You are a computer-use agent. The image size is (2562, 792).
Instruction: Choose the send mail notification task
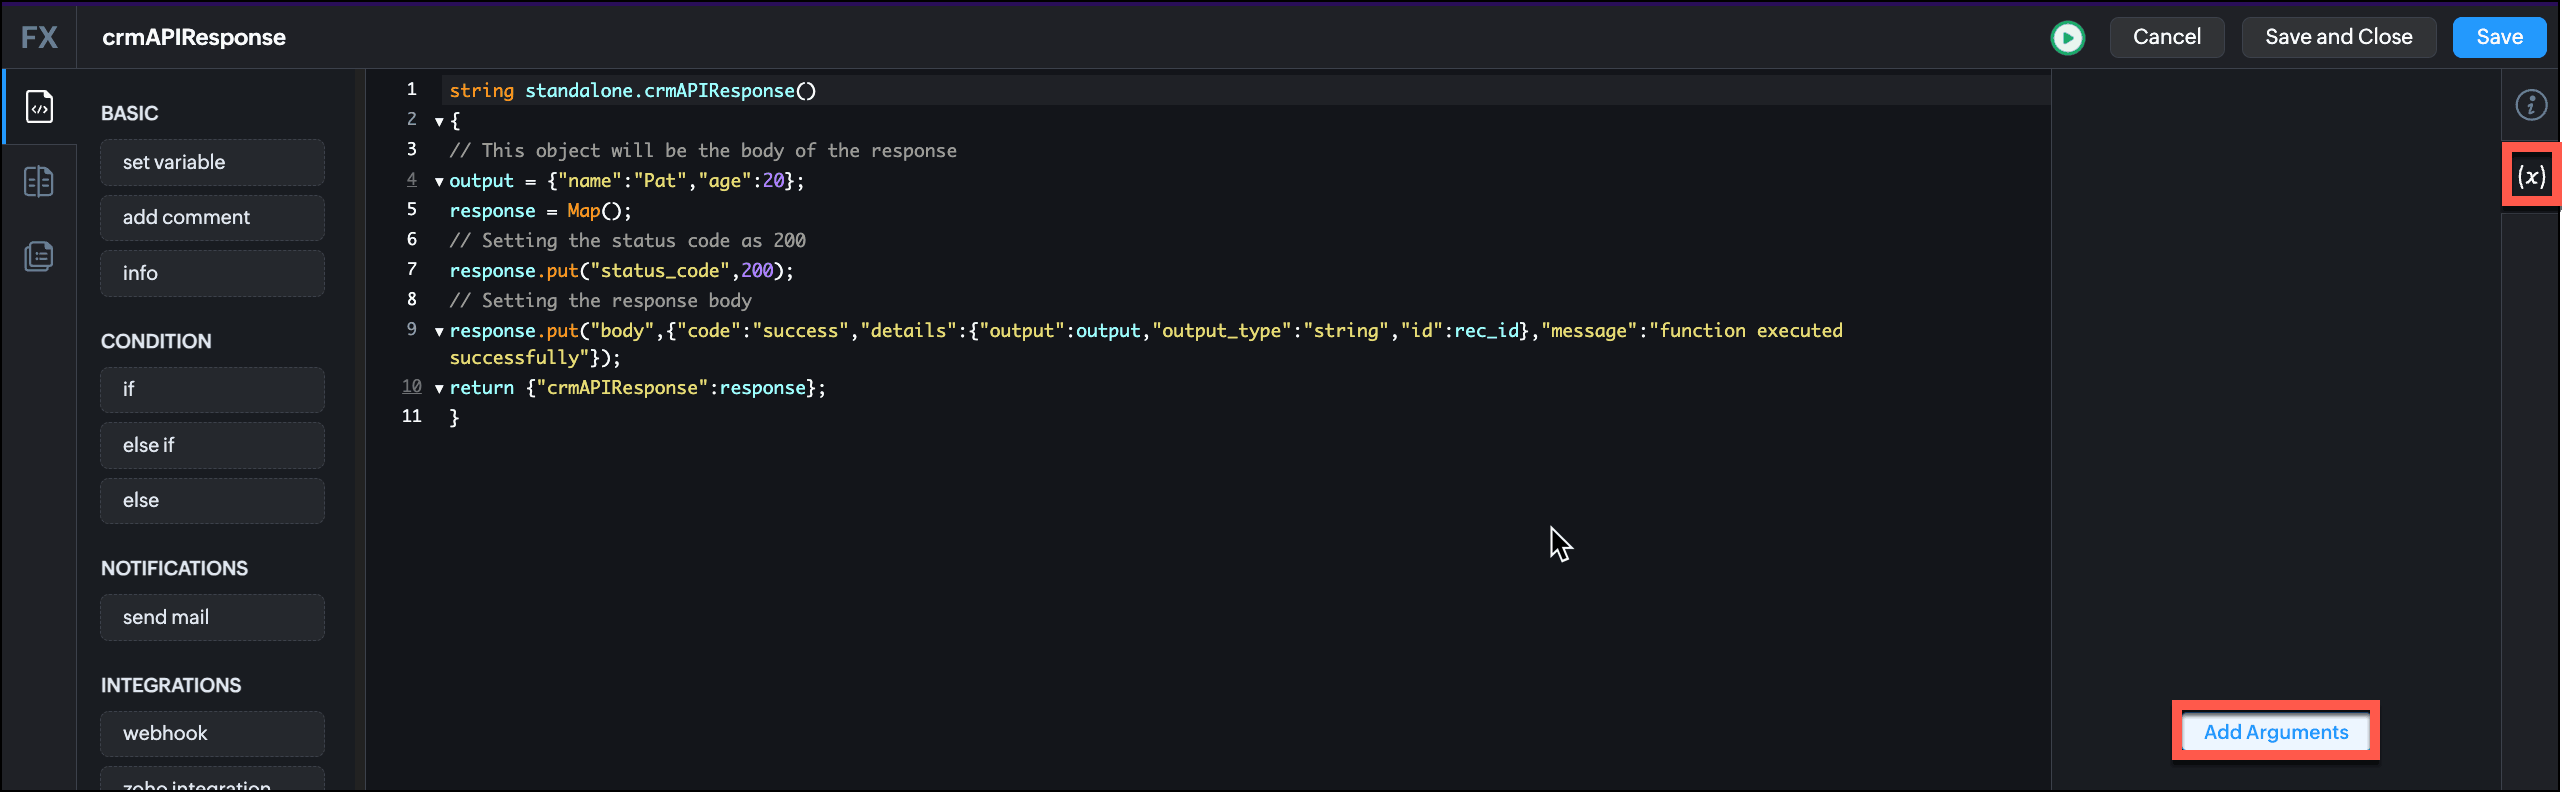[x=212, y=618]
